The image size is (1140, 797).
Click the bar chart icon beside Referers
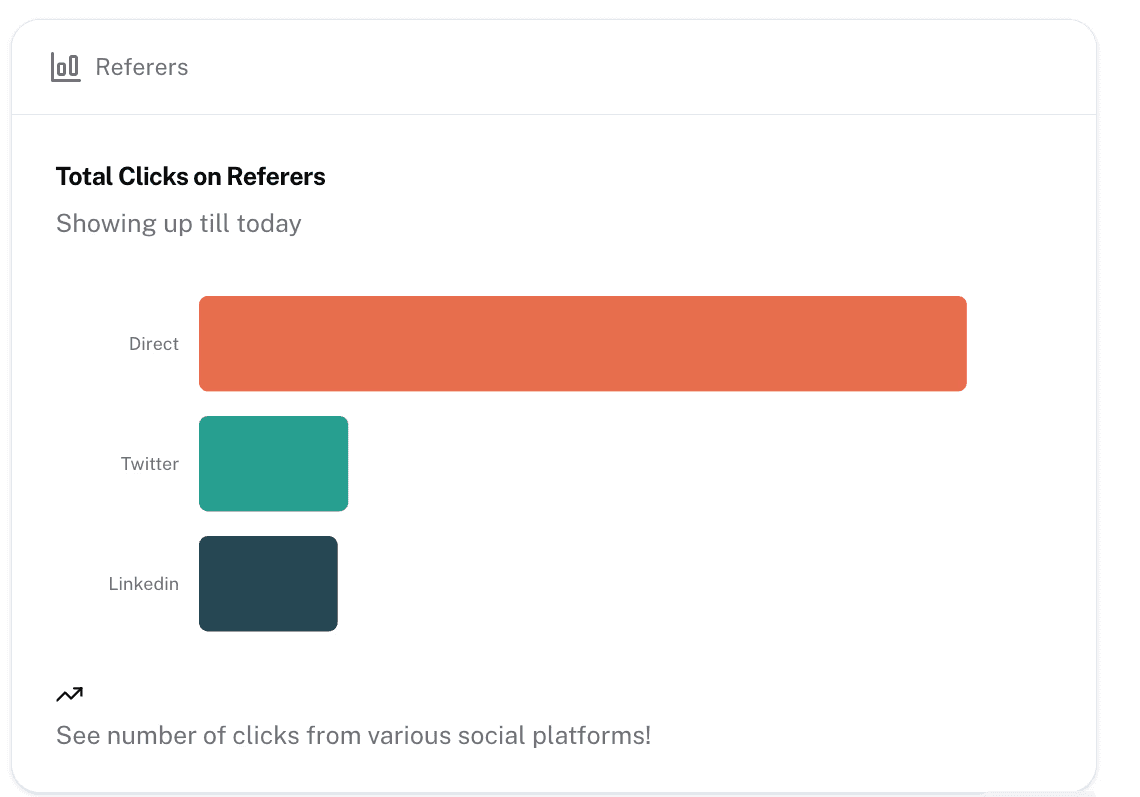click(x=65, y=67)
